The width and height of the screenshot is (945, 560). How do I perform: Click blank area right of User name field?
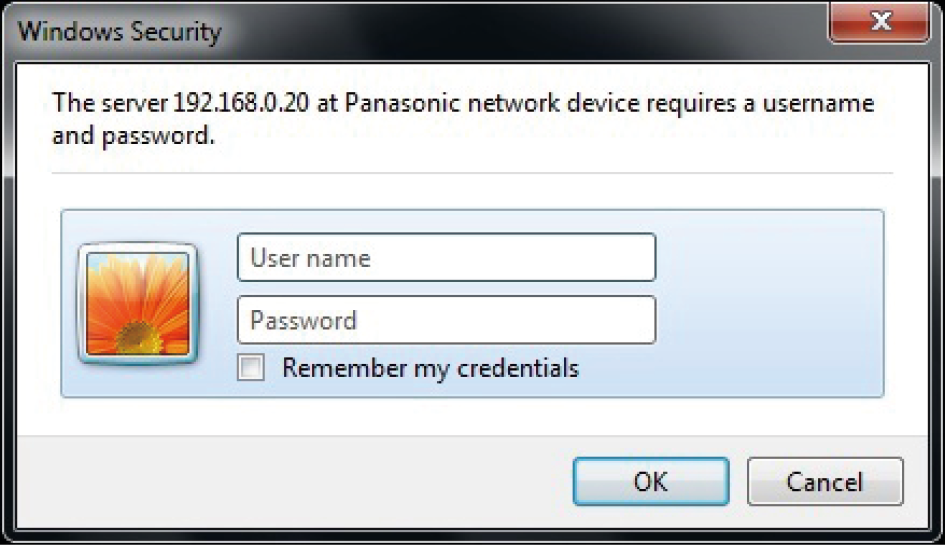pos(770,258)
